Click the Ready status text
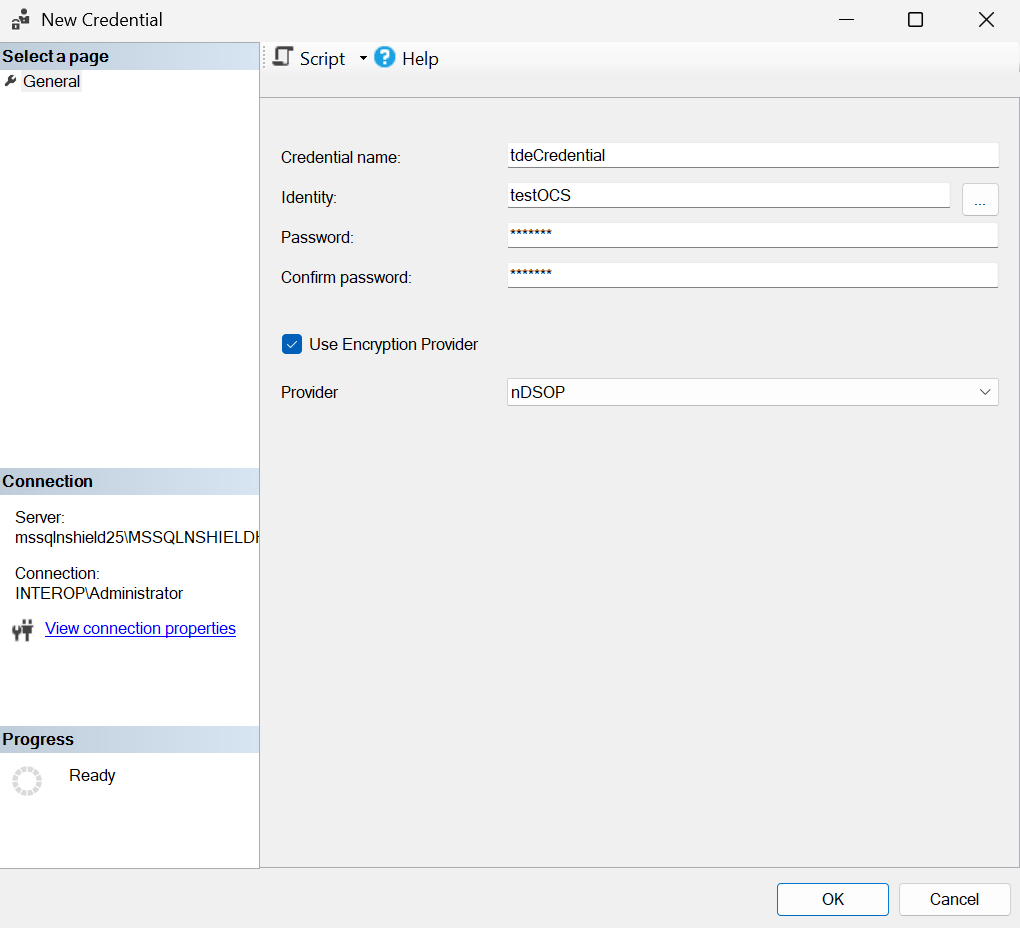This screenshot has width=1020, height=928. (92, 775)
